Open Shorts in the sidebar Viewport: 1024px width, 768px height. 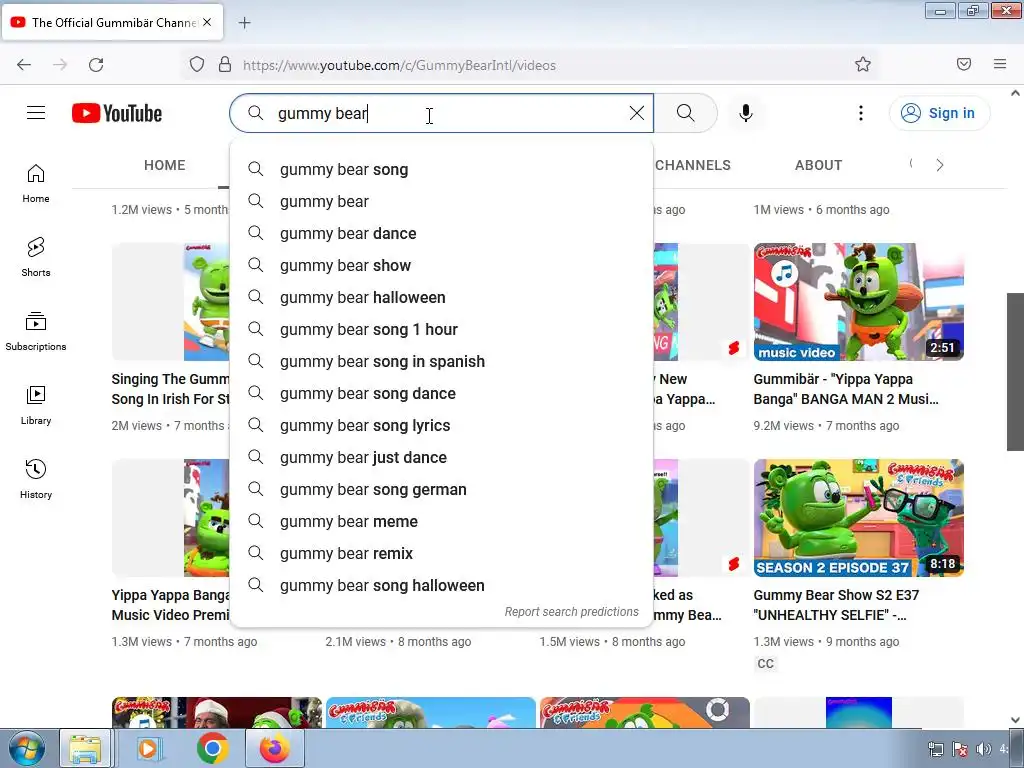coord(36,257)
